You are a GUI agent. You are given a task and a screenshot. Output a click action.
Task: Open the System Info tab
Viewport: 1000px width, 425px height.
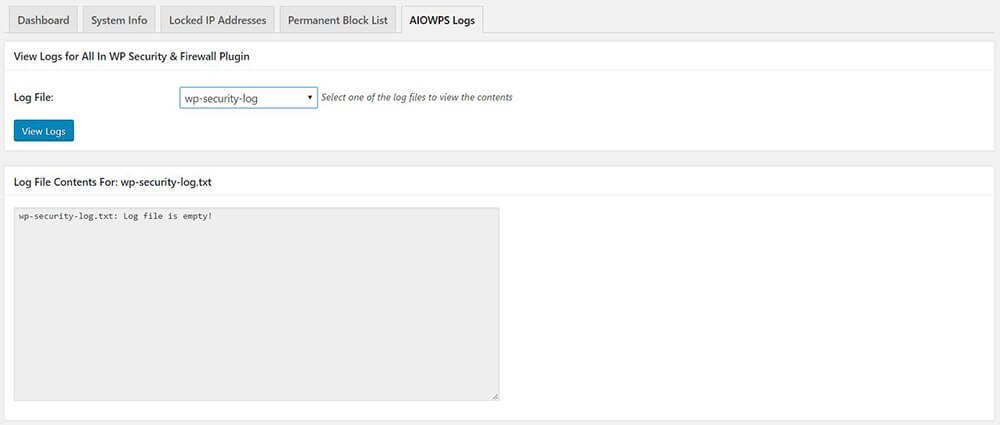(x=119, y=20)
